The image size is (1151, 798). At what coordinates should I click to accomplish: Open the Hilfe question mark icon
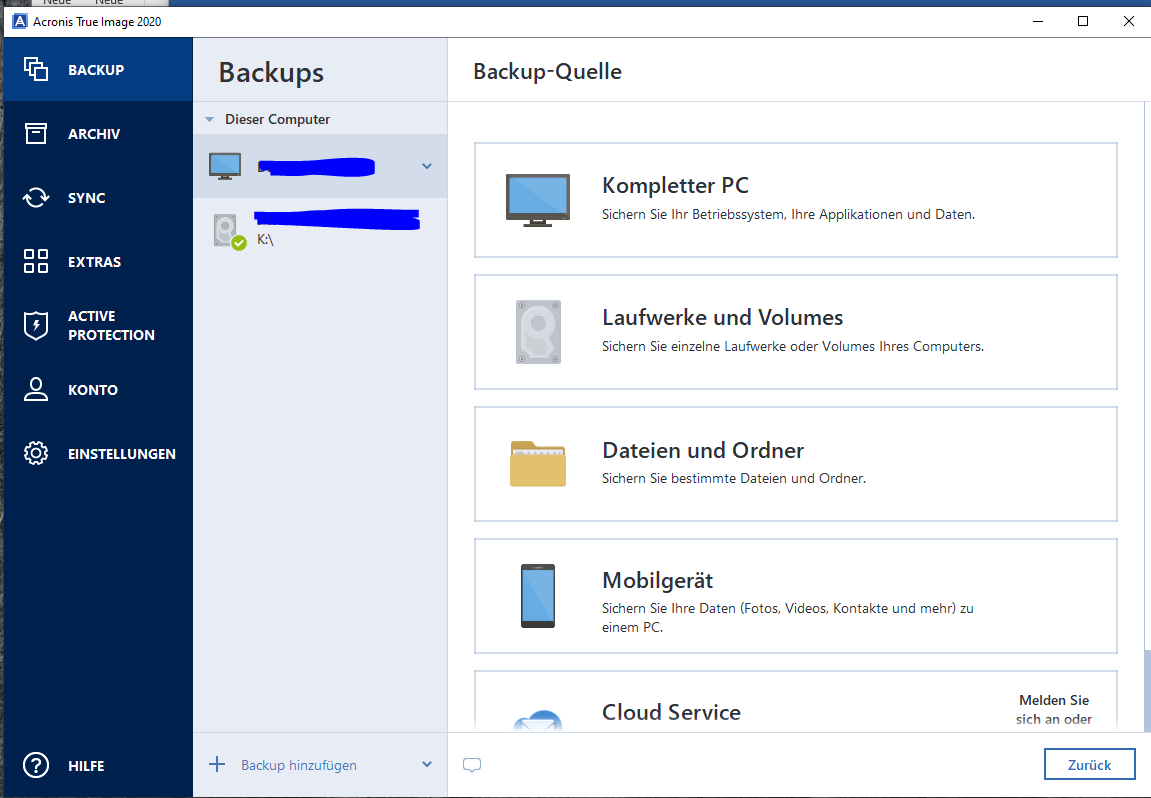click(35, 765)
